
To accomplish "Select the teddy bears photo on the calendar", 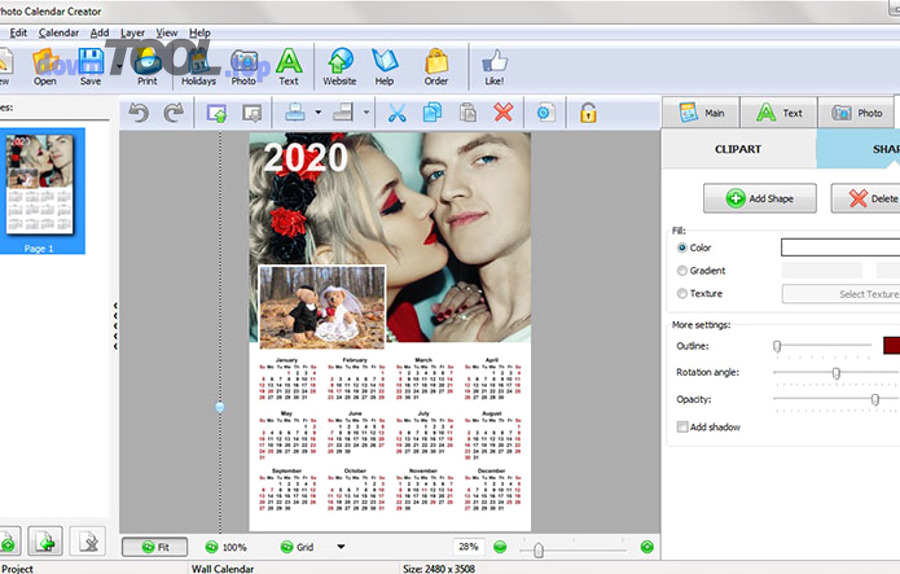I will coord(322,307).
